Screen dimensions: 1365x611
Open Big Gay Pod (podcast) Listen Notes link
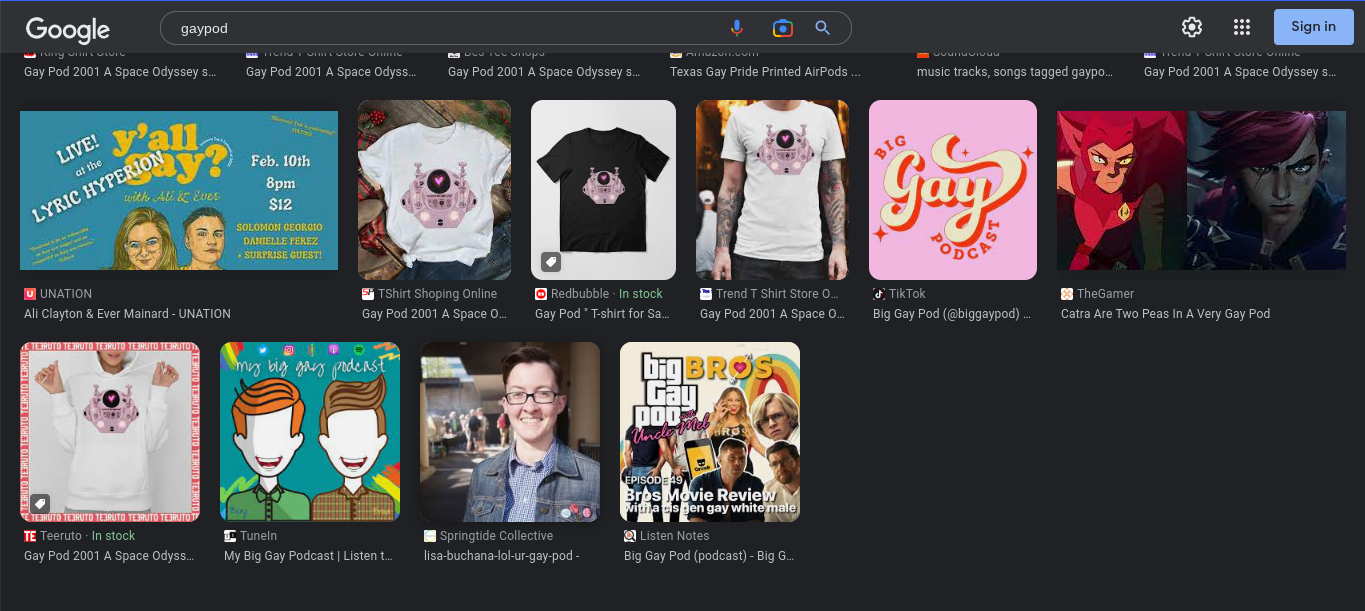[709, 556]
